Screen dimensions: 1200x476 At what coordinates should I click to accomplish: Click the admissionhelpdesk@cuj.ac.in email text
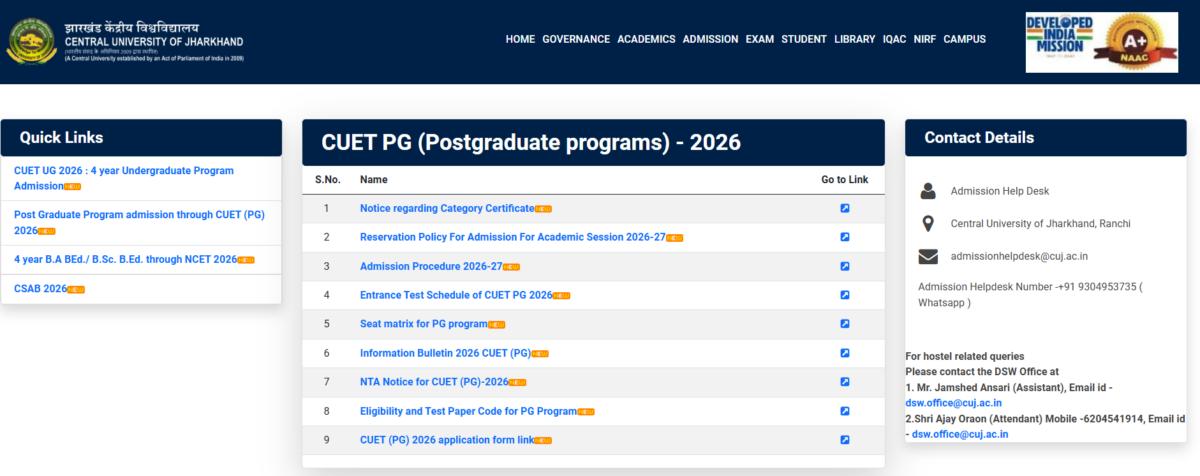[x=1019, y=257]
